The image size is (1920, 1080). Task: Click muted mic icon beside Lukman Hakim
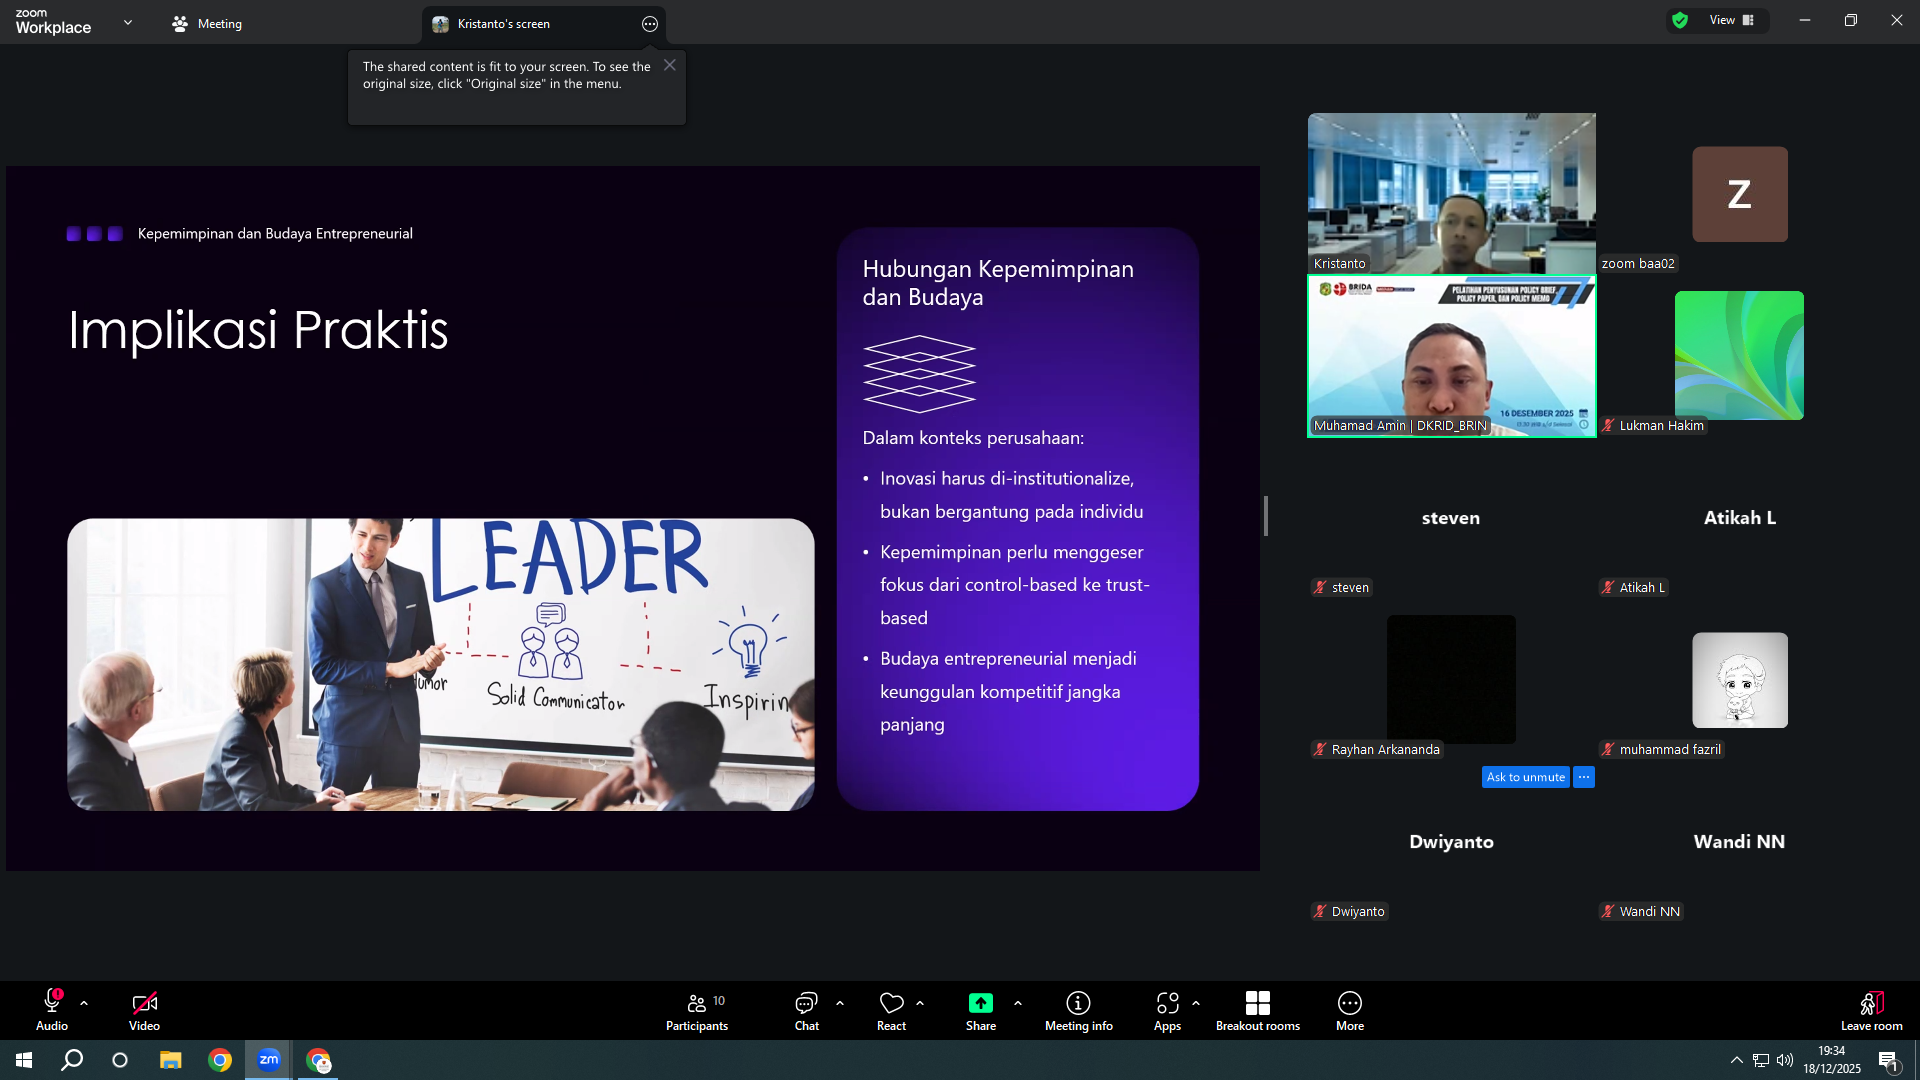(x=1608, y=426)
